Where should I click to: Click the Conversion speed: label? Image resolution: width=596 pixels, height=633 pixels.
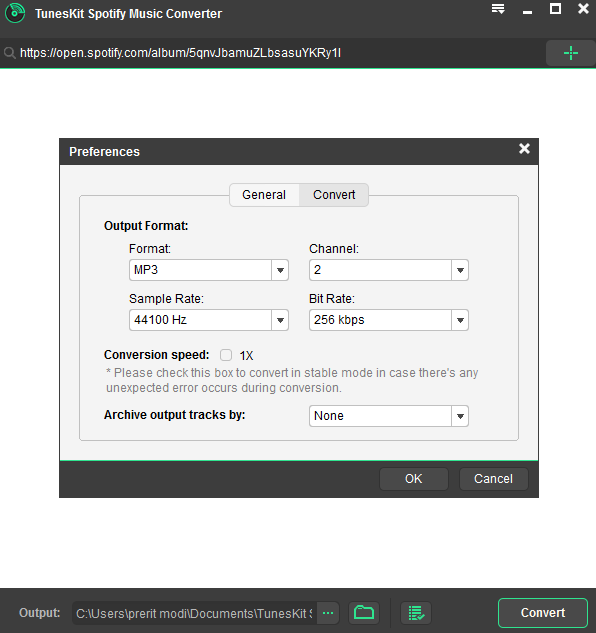point(157,355)
